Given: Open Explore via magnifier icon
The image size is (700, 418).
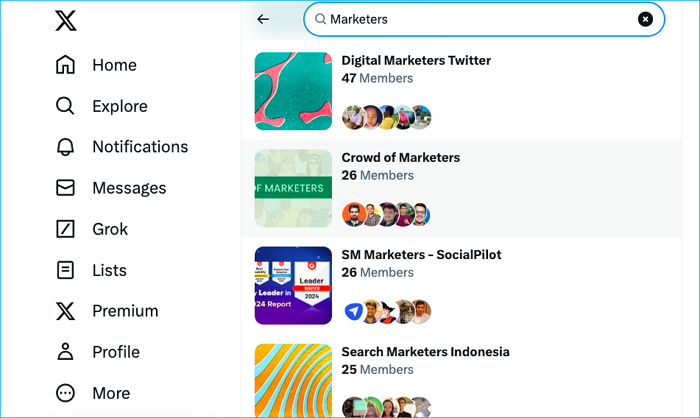Looking at the screenshot, I should [x=65, y=106].
